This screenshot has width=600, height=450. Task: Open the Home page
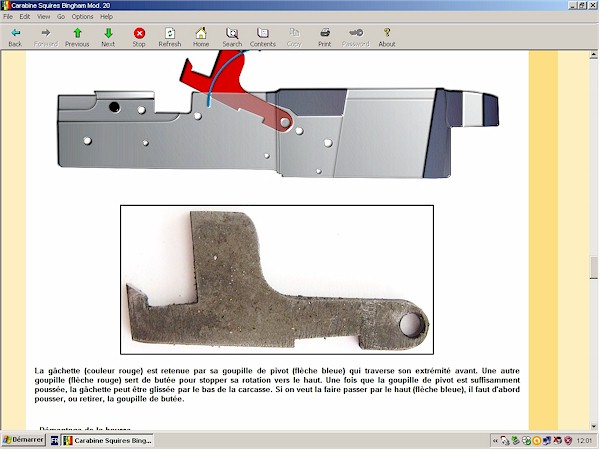(201, 37)
